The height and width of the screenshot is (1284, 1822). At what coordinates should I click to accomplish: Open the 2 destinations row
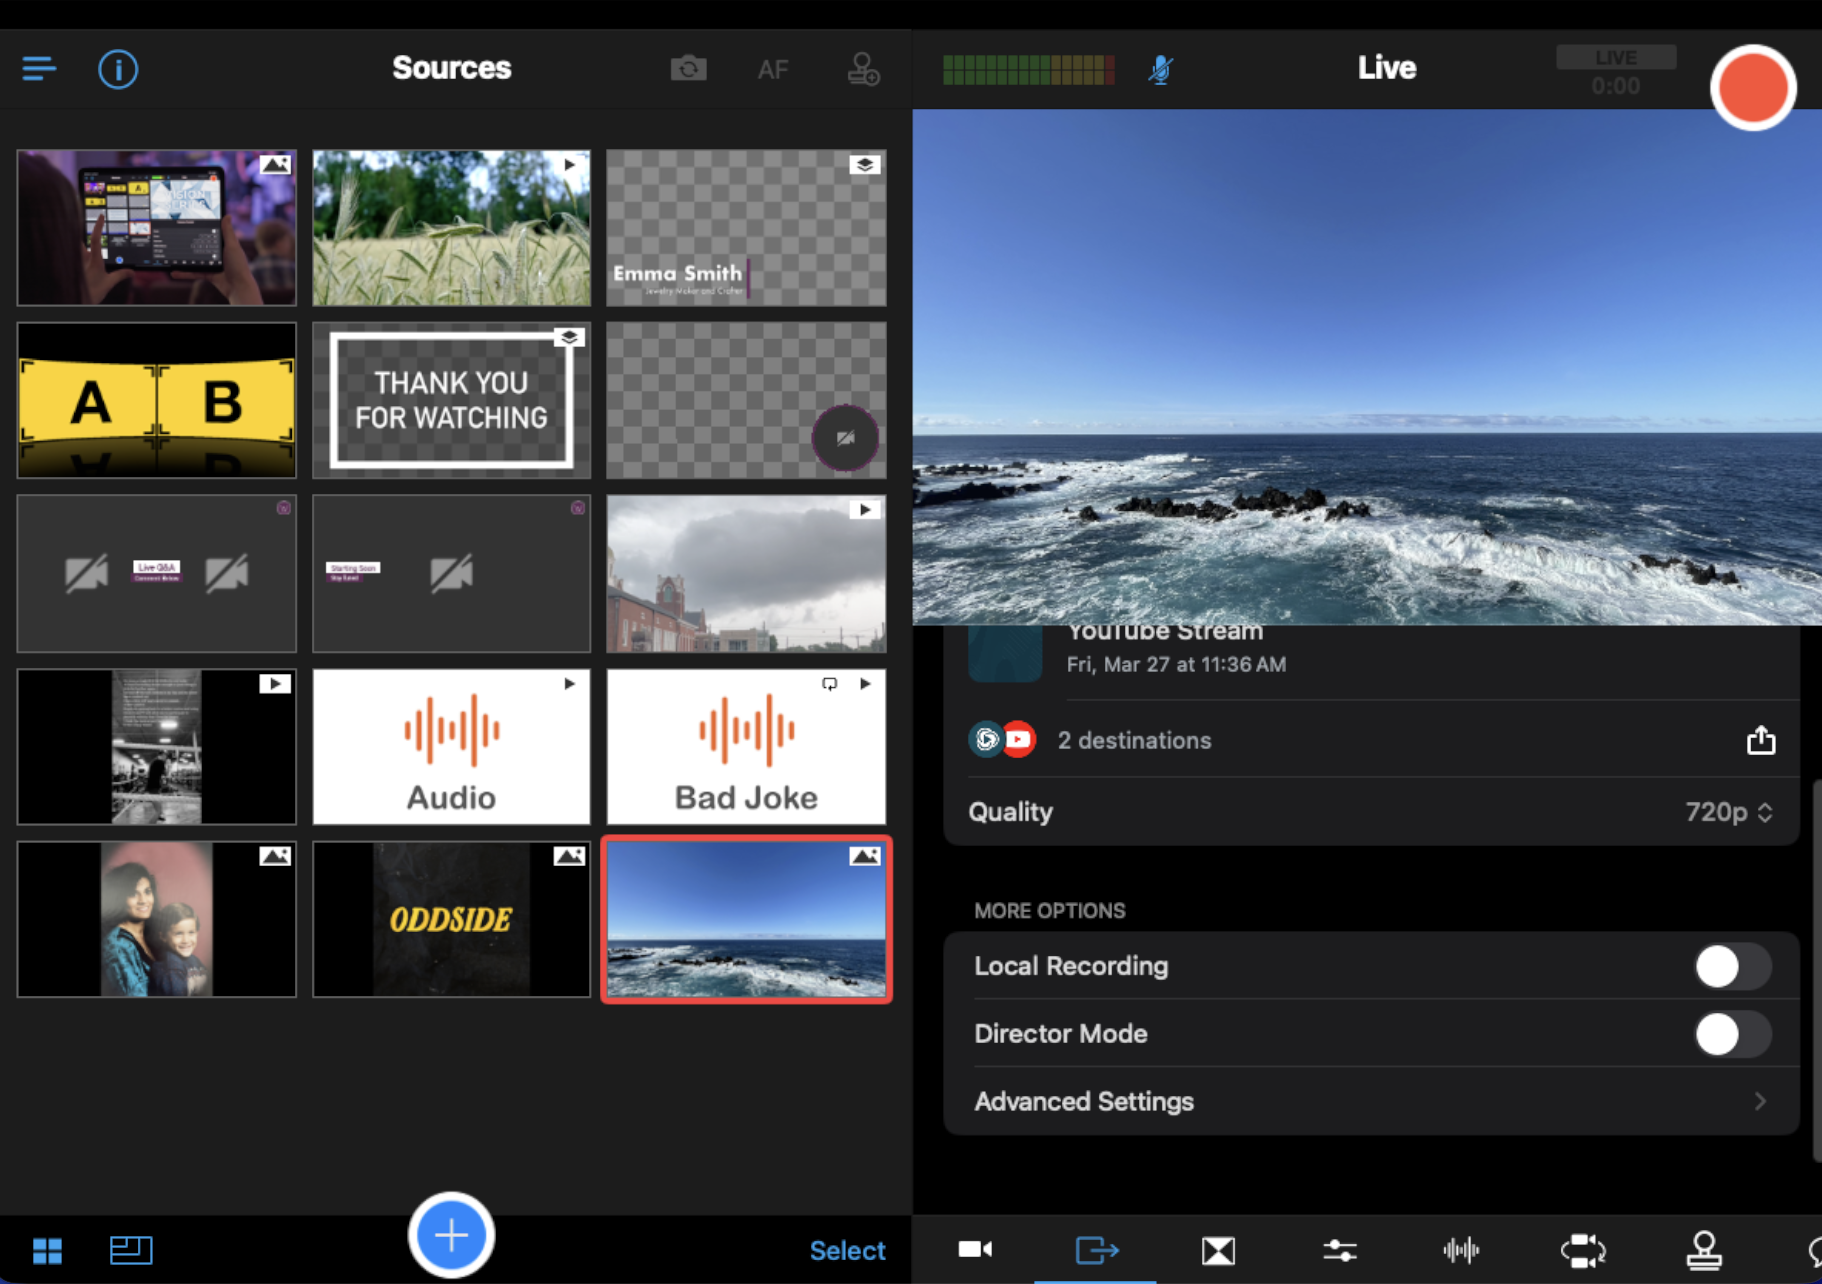(1372, 740)
